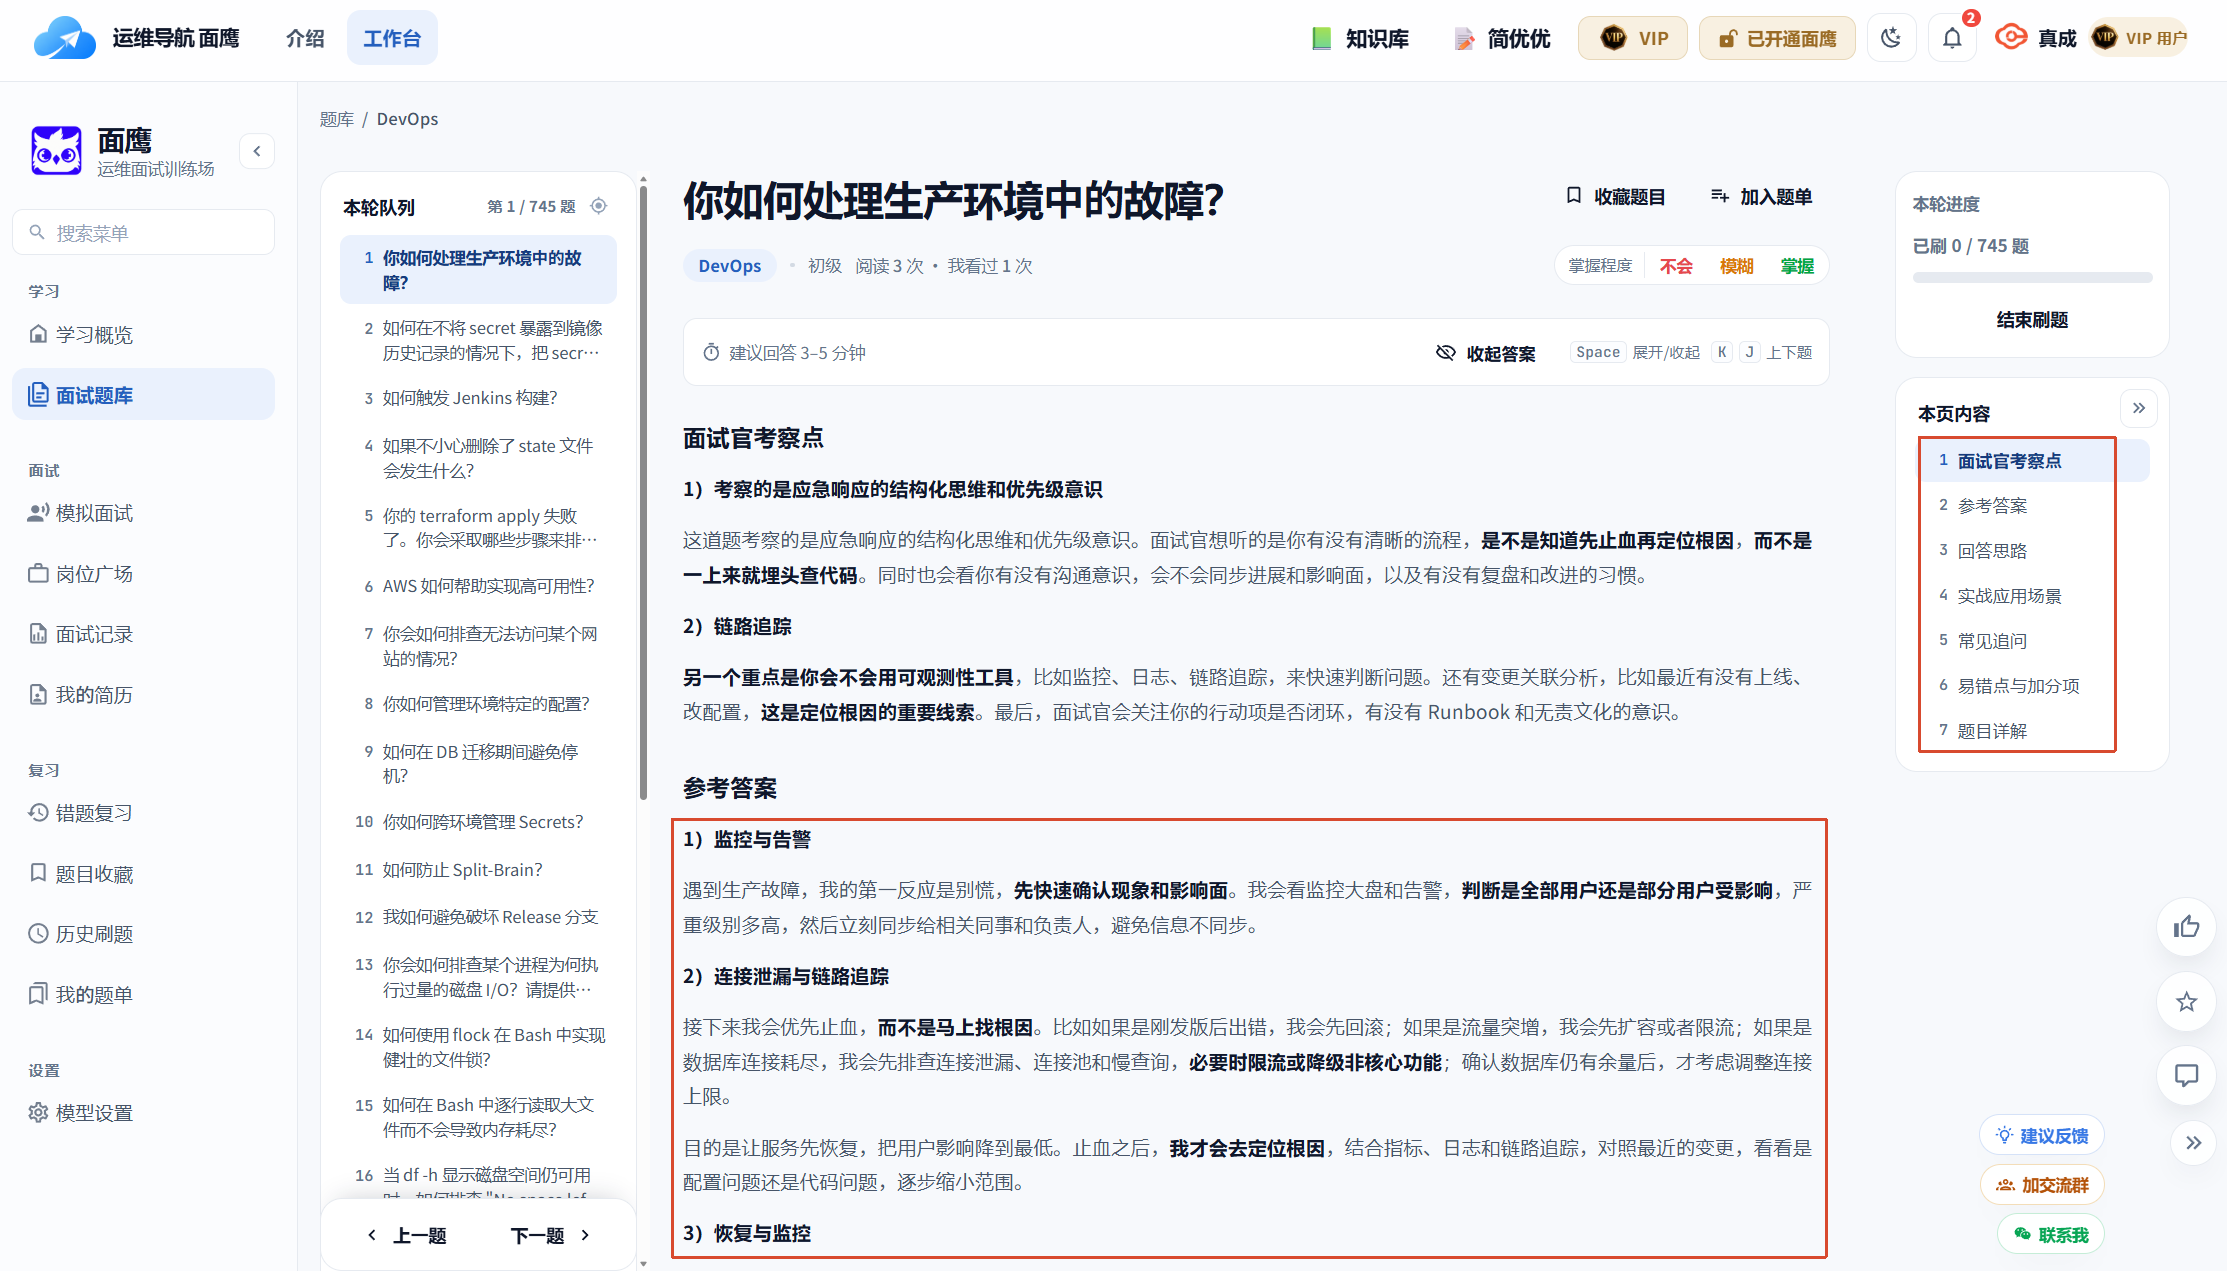The width and height of the screenshot is (2227, 1271).
Task: Mark mastery as 不会
Action: click(x=1676, y=266)
